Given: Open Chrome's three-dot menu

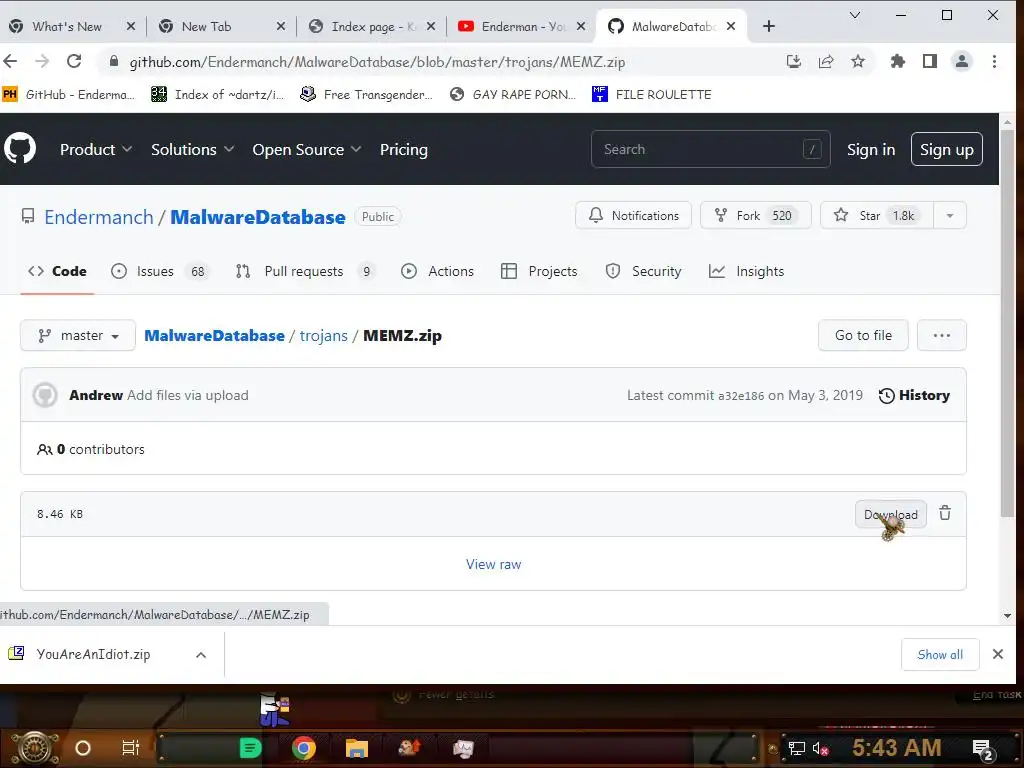Looking at the screenshot, I should click(x=994, y=61).
